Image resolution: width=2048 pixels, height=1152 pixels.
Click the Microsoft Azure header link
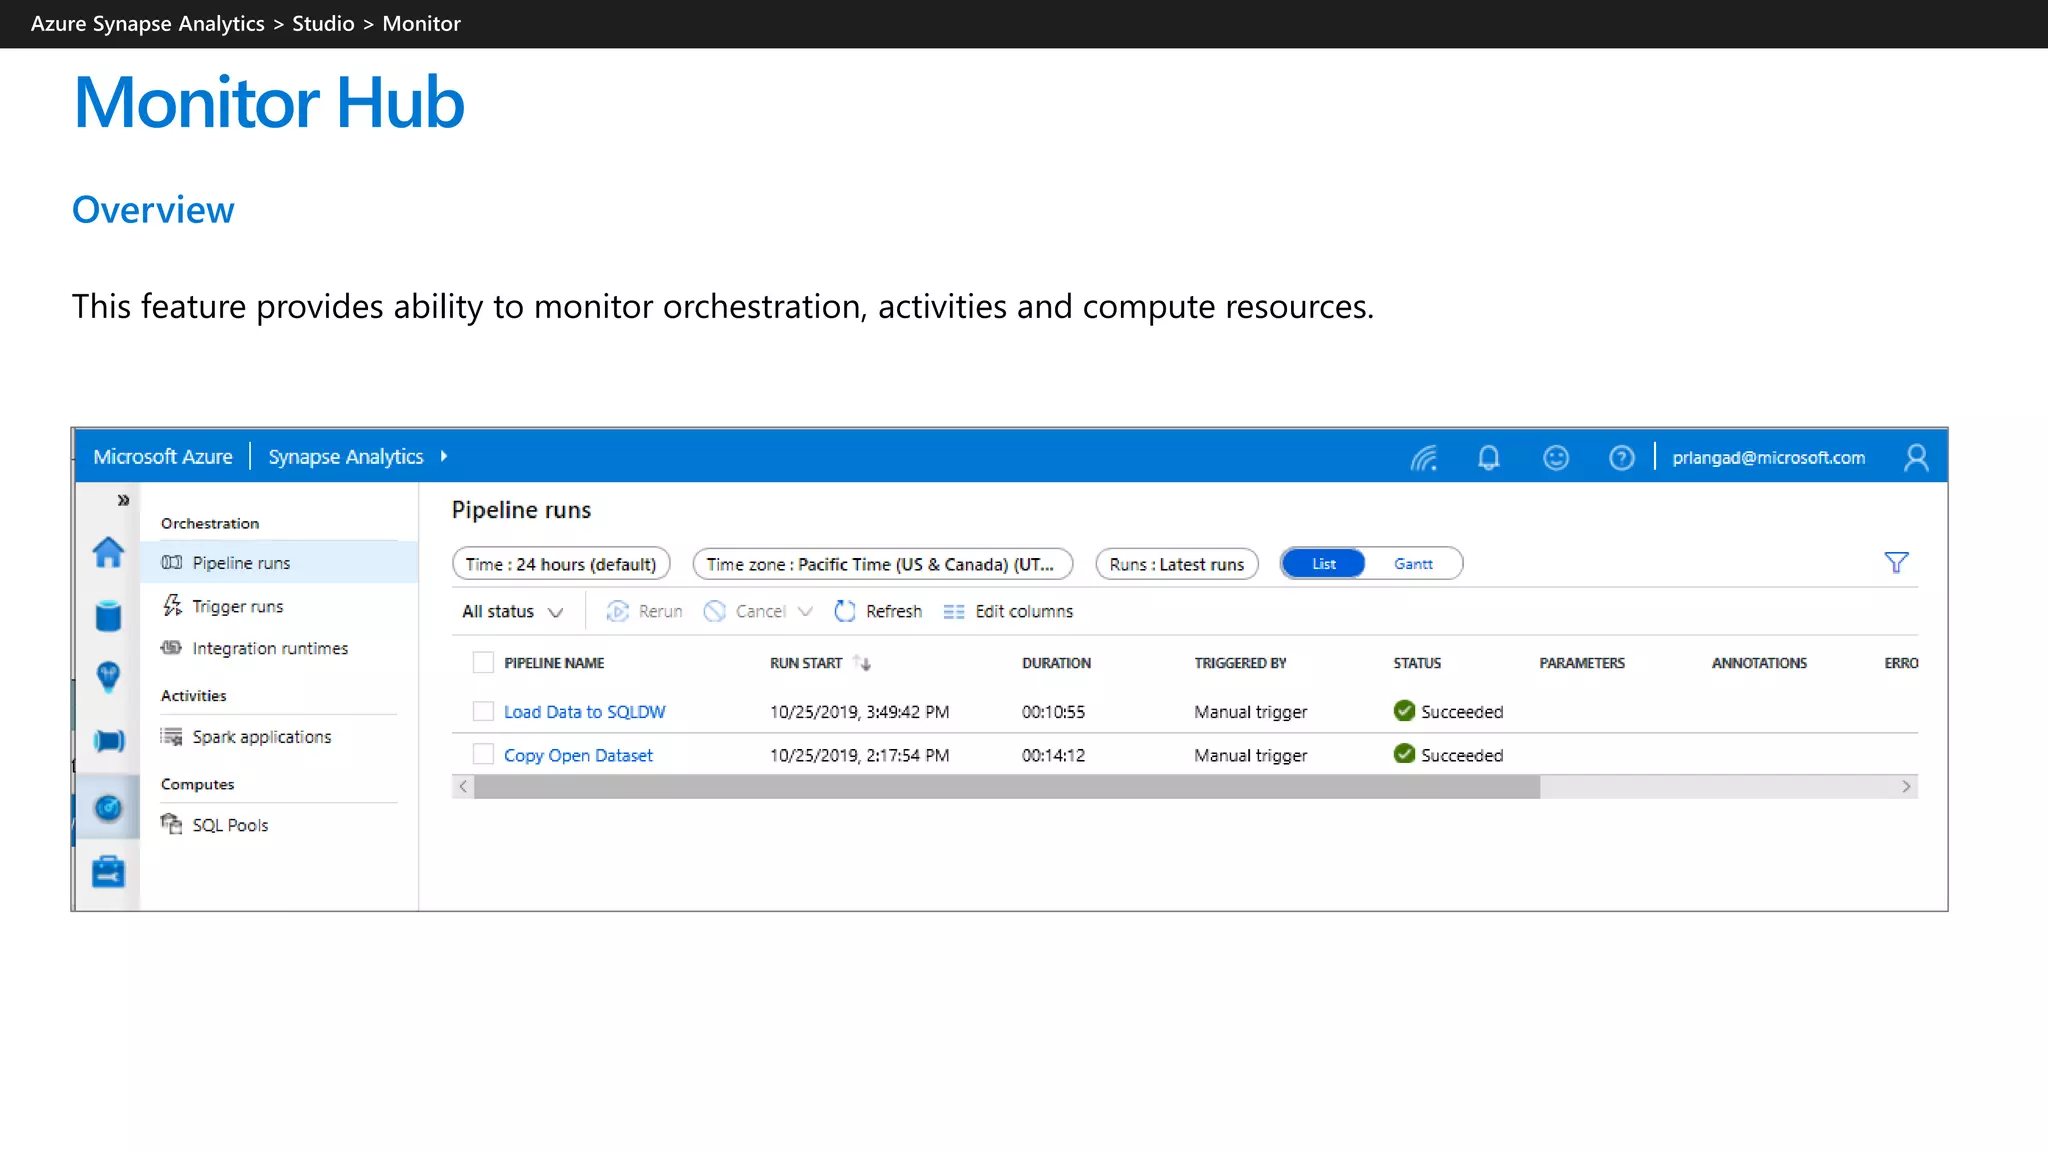click(x=163, y=456)
